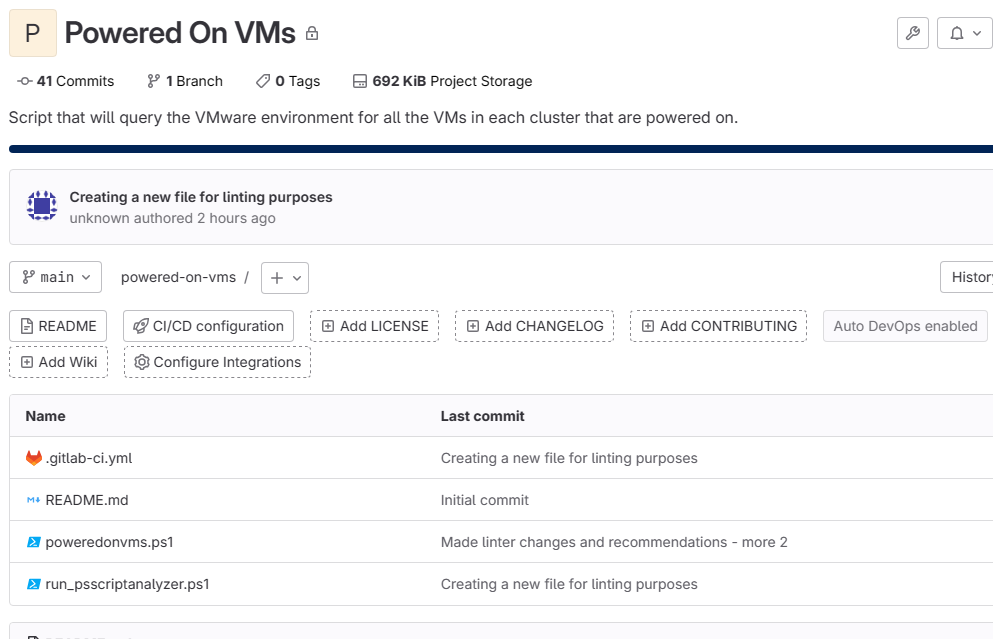Open the README.md file
The width and height of the screenshot is (993, 639).
(x=86, y=500)
